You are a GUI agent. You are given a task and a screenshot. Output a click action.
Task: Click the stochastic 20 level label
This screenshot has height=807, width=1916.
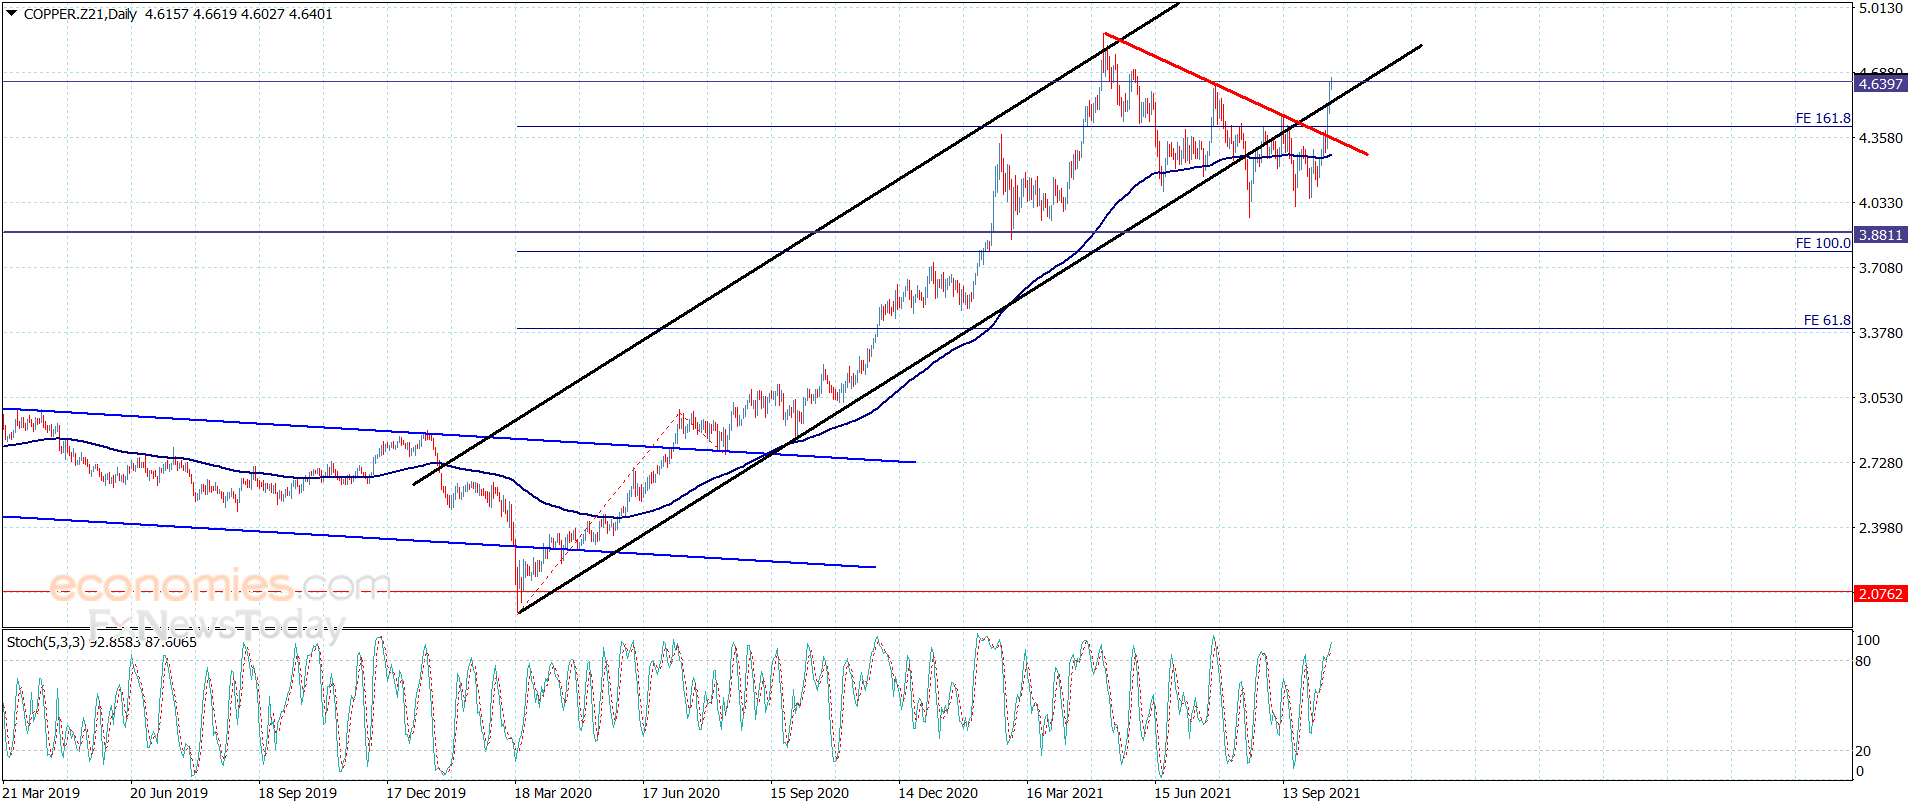click(x=1863, y=751)
